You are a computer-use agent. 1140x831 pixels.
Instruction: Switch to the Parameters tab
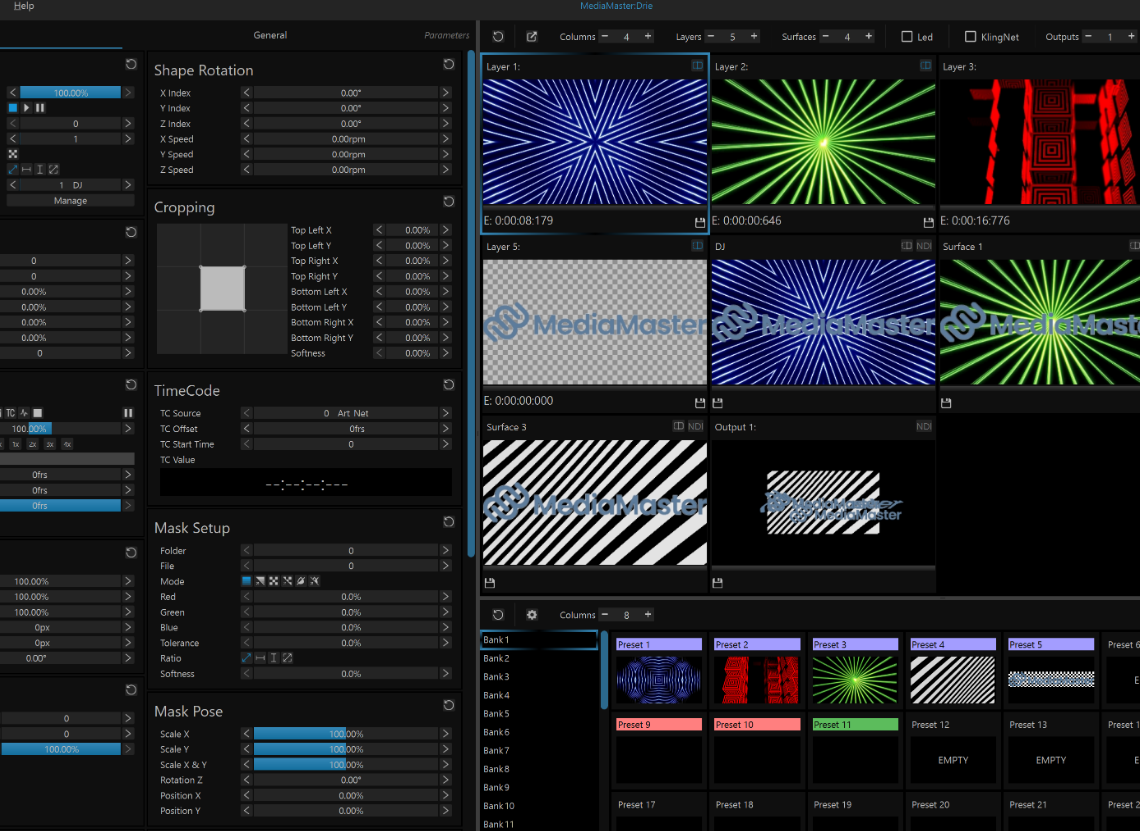click(x=446, y=35)
